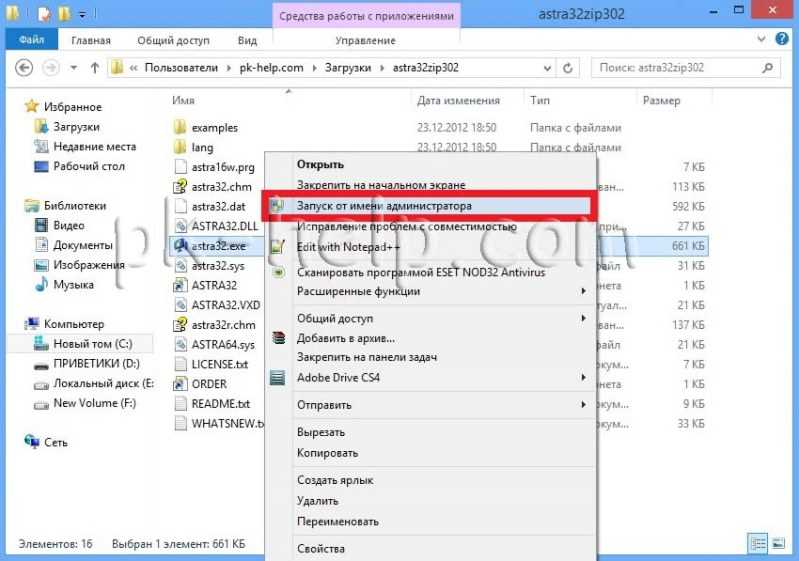This screenshot has width=799, height=561.
Task: Choose 'Запуск от имени администратора'
Action: point(384,205)
